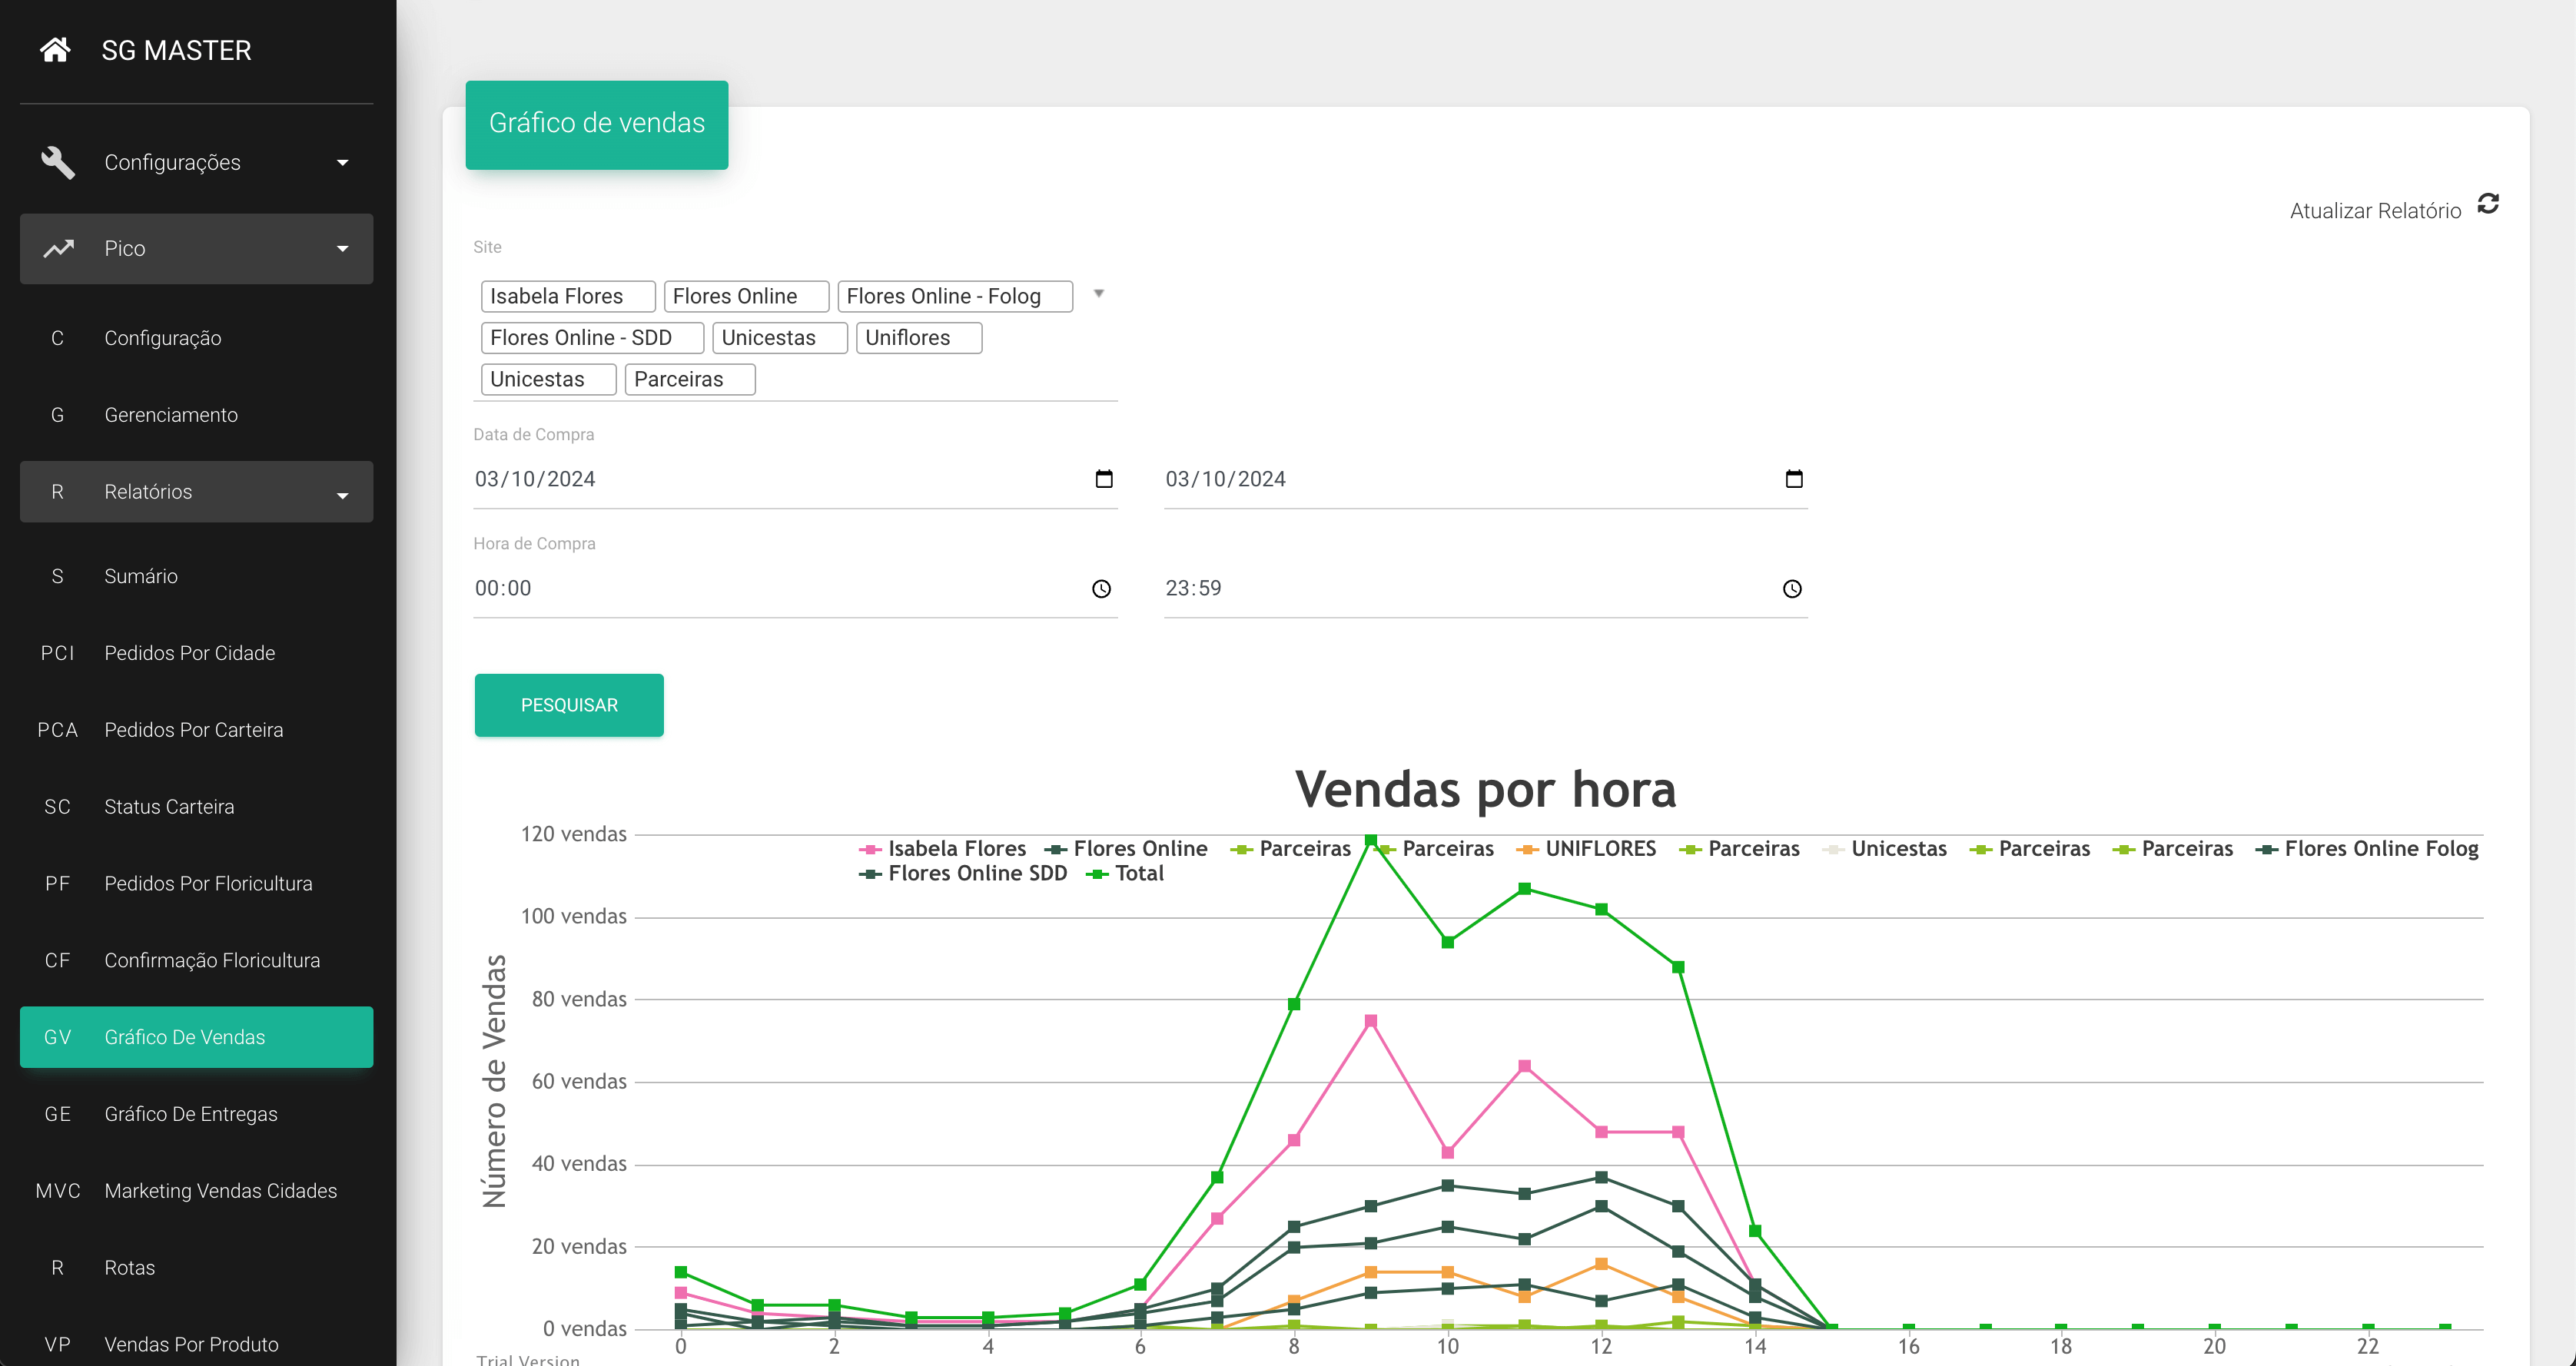This screenshot has height=1366, width=2576.
Task: Open the calendar picker for start date
Action: (x=1103, y=479)
